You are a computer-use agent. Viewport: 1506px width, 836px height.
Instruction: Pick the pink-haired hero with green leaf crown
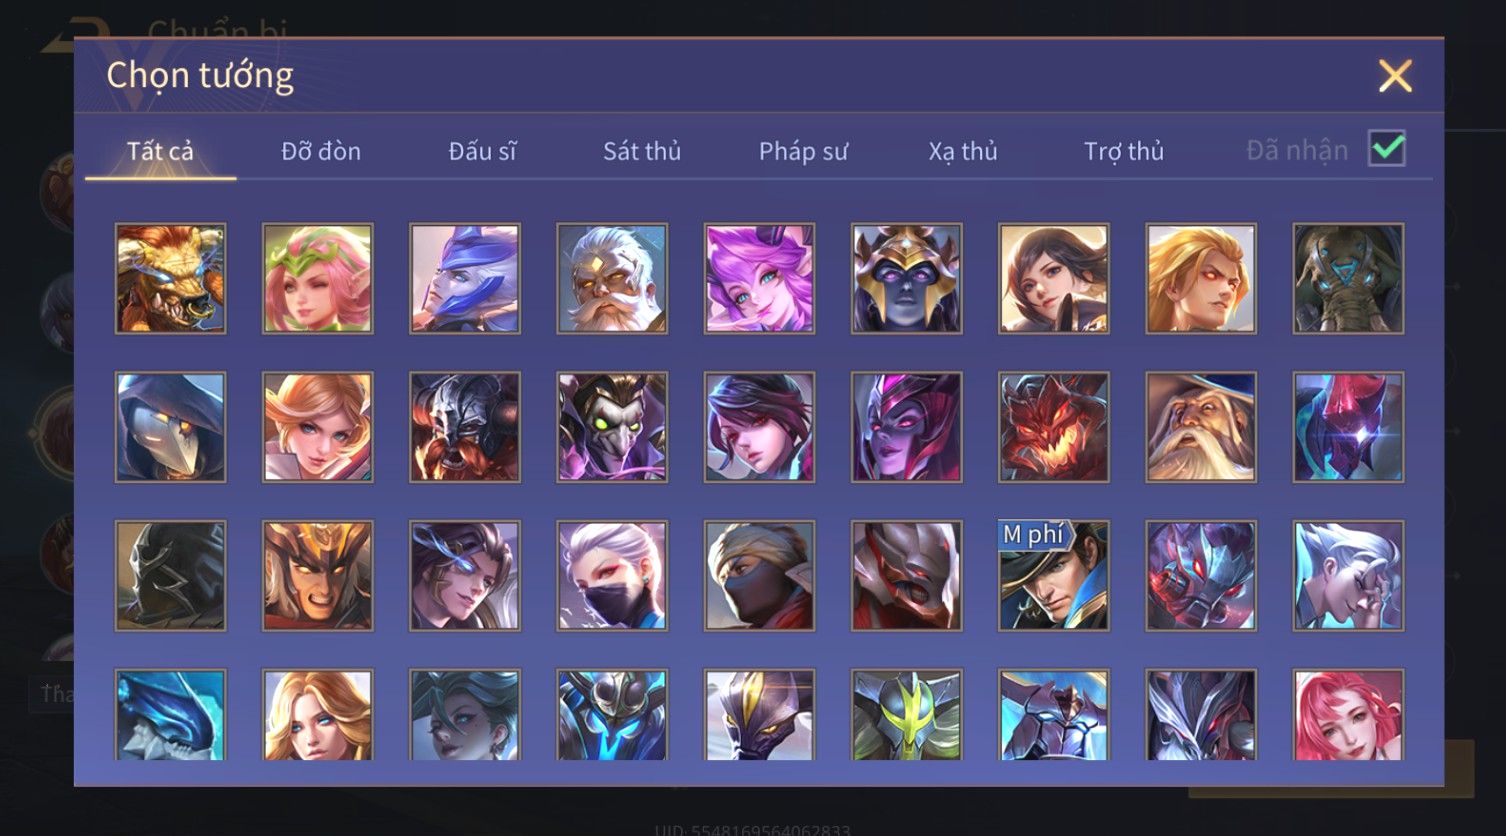pos(317,278)
